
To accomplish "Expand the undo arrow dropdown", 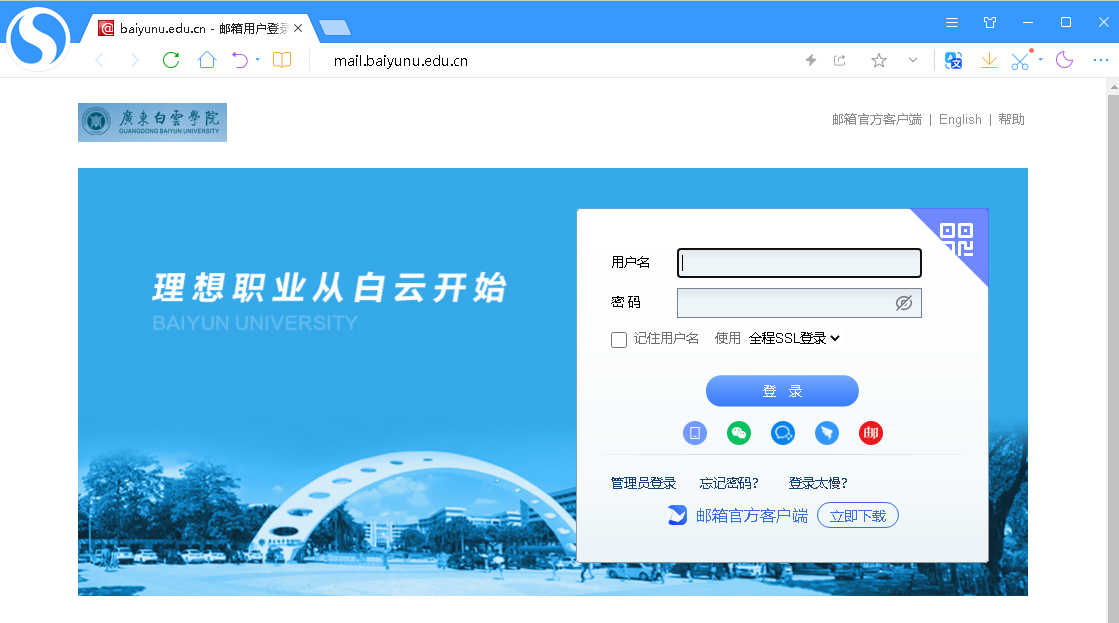I will click(257, 60).
